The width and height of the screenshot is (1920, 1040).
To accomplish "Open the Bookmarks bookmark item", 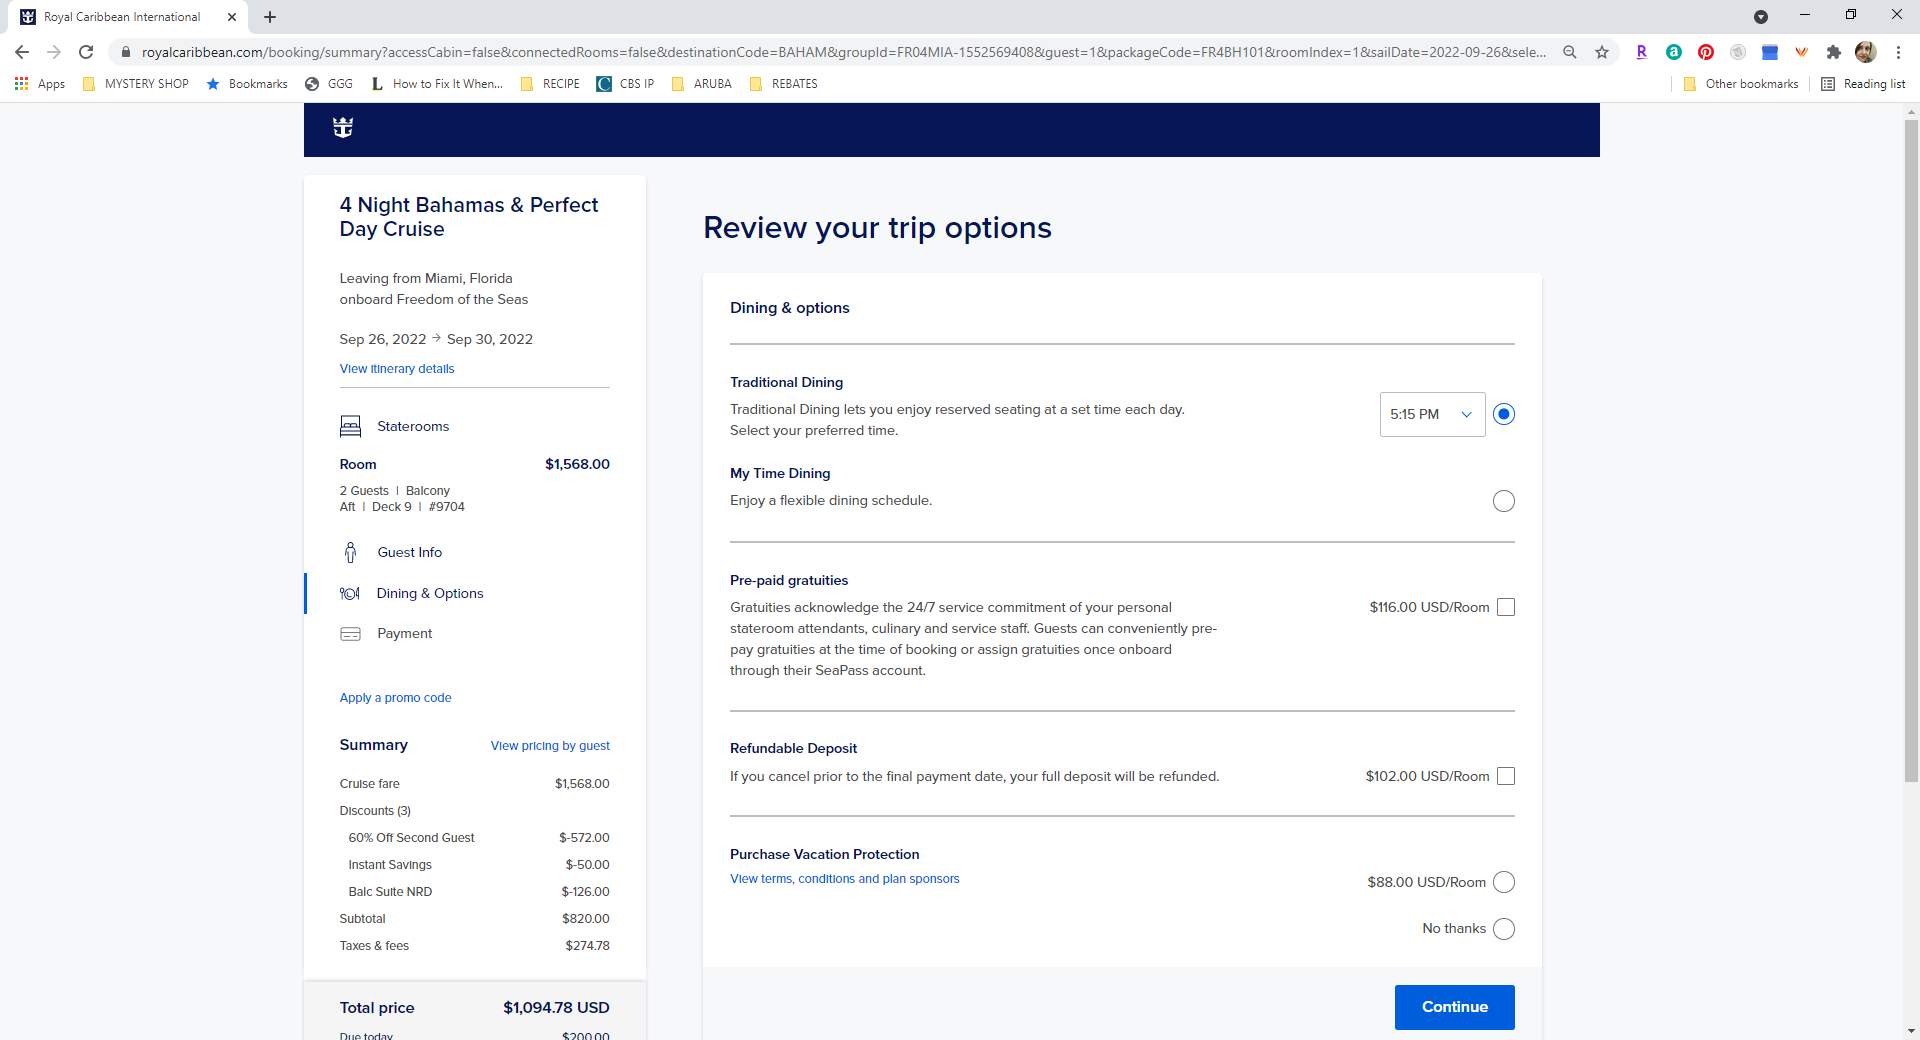I will (247, 84).
